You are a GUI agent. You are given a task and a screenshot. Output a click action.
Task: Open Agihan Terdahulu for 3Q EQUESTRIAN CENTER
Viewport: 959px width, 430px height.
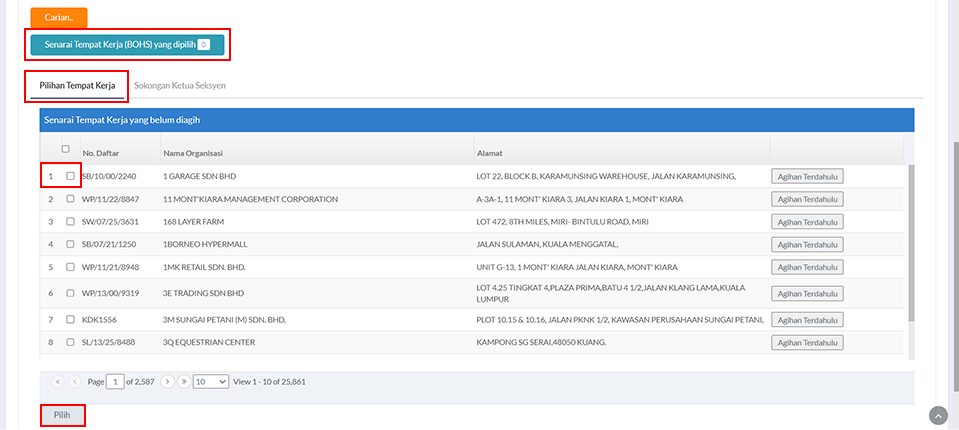pos(807,342)
